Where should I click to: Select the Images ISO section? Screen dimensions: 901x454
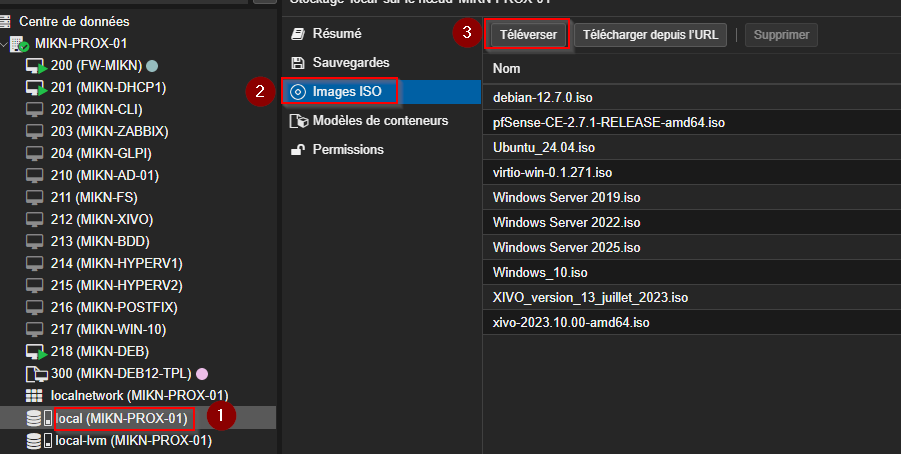[x=382, y=92]
